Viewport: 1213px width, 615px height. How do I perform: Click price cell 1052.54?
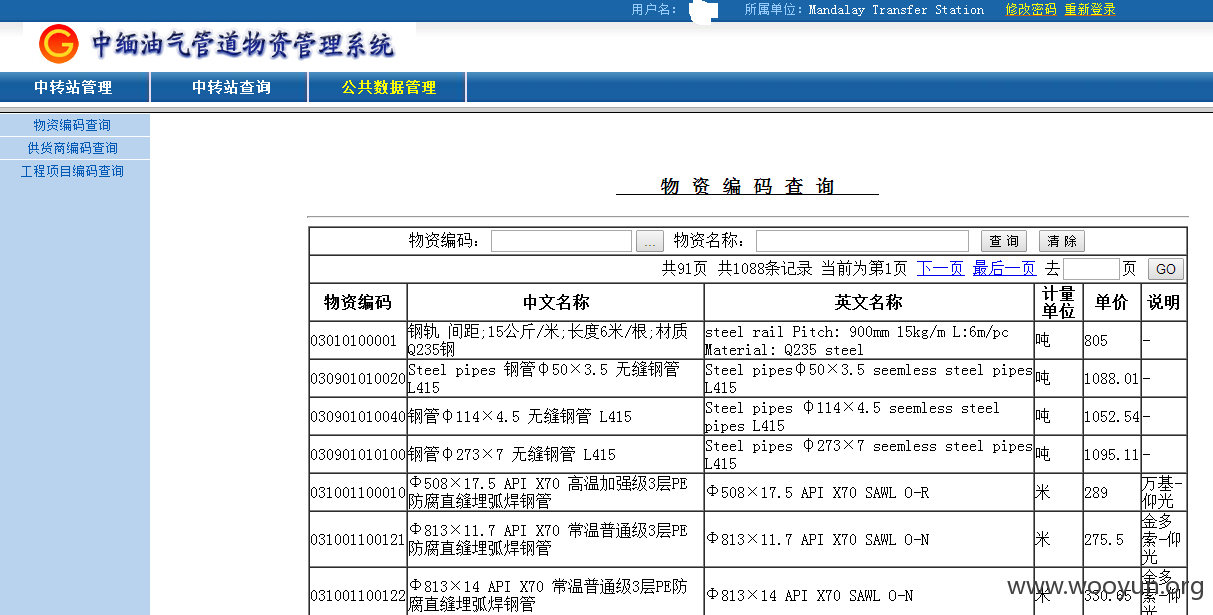click(x=1111, y=417)
